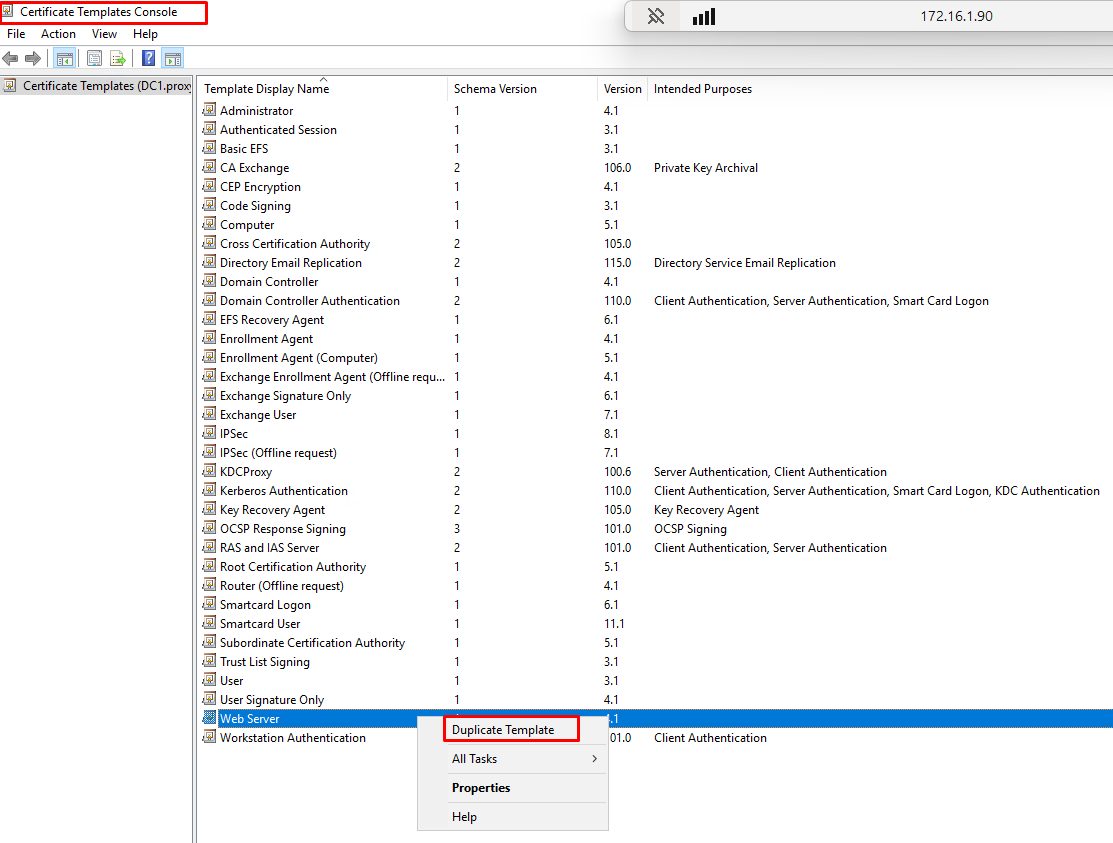Click the Back arrow toolbar icon
The image size is (1113, 843).
coord(10,58)
